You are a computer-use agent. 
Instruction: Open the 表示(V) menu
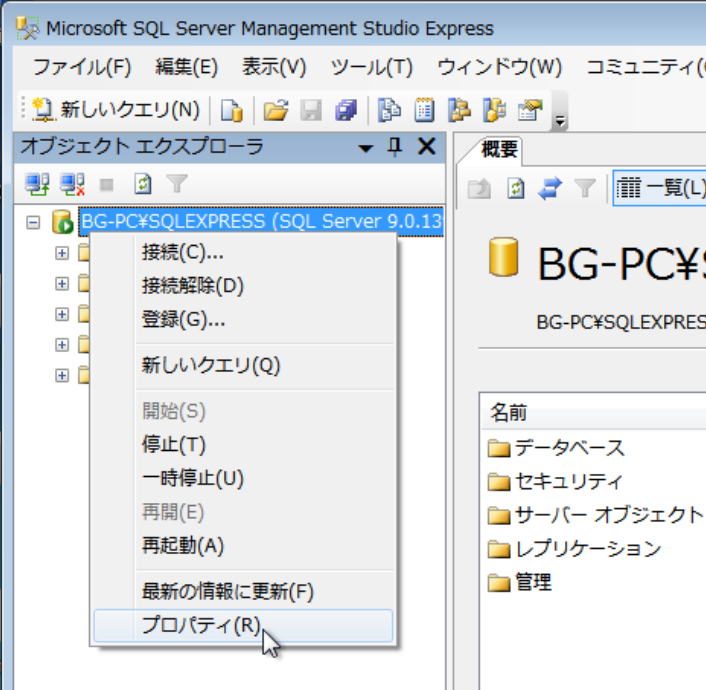(274, 68)
